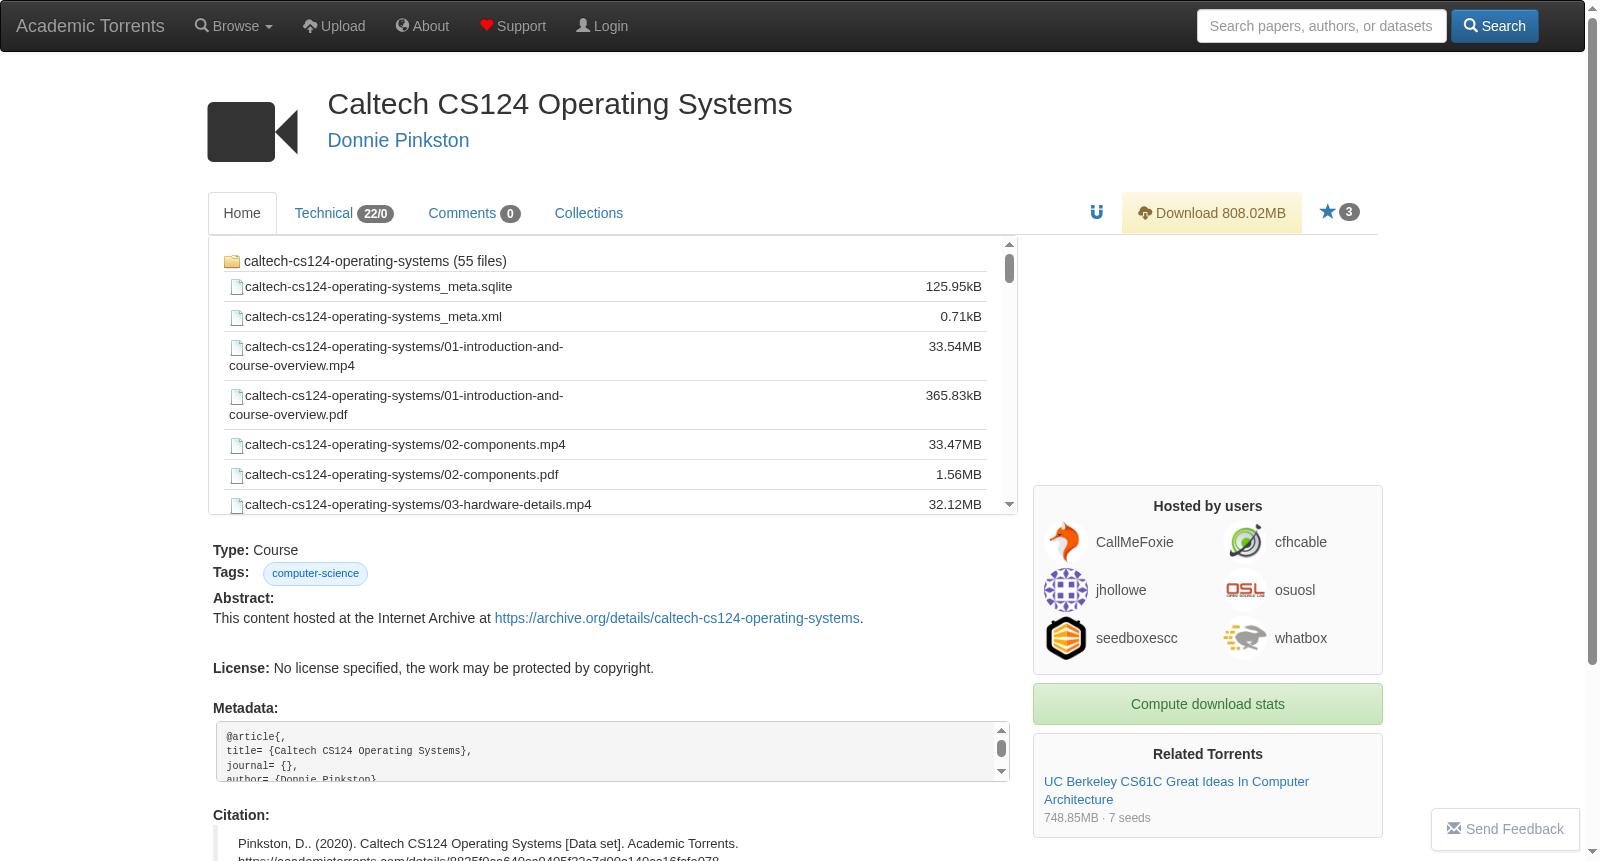The width and height of the screenshot is (1600, 861).
Task: Click Compute download stats button
Action: (x=1208, y=704)
